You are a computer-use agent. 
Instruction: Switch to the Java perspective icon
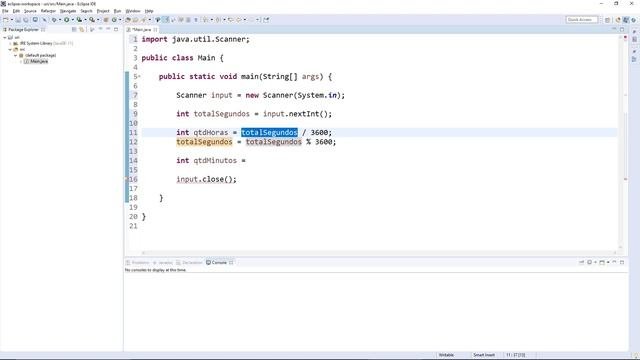pos(626,20)
